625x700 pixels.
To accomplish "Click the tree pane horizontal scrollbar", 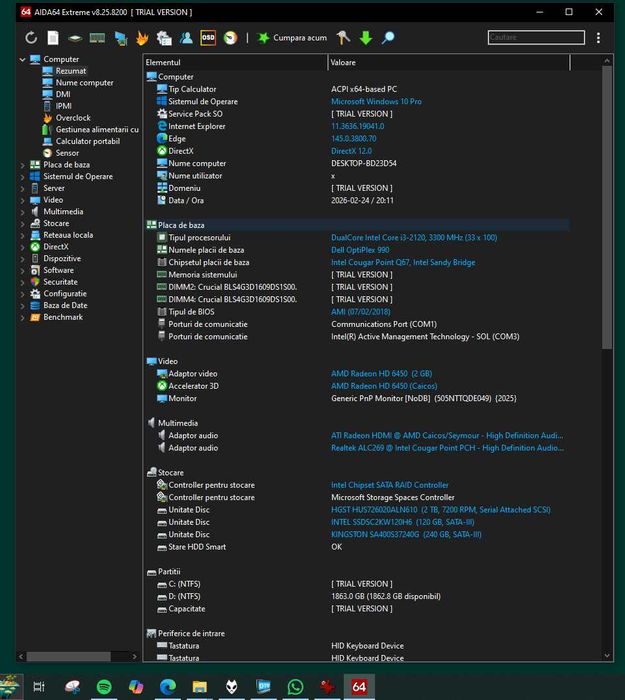I will 68,656.
